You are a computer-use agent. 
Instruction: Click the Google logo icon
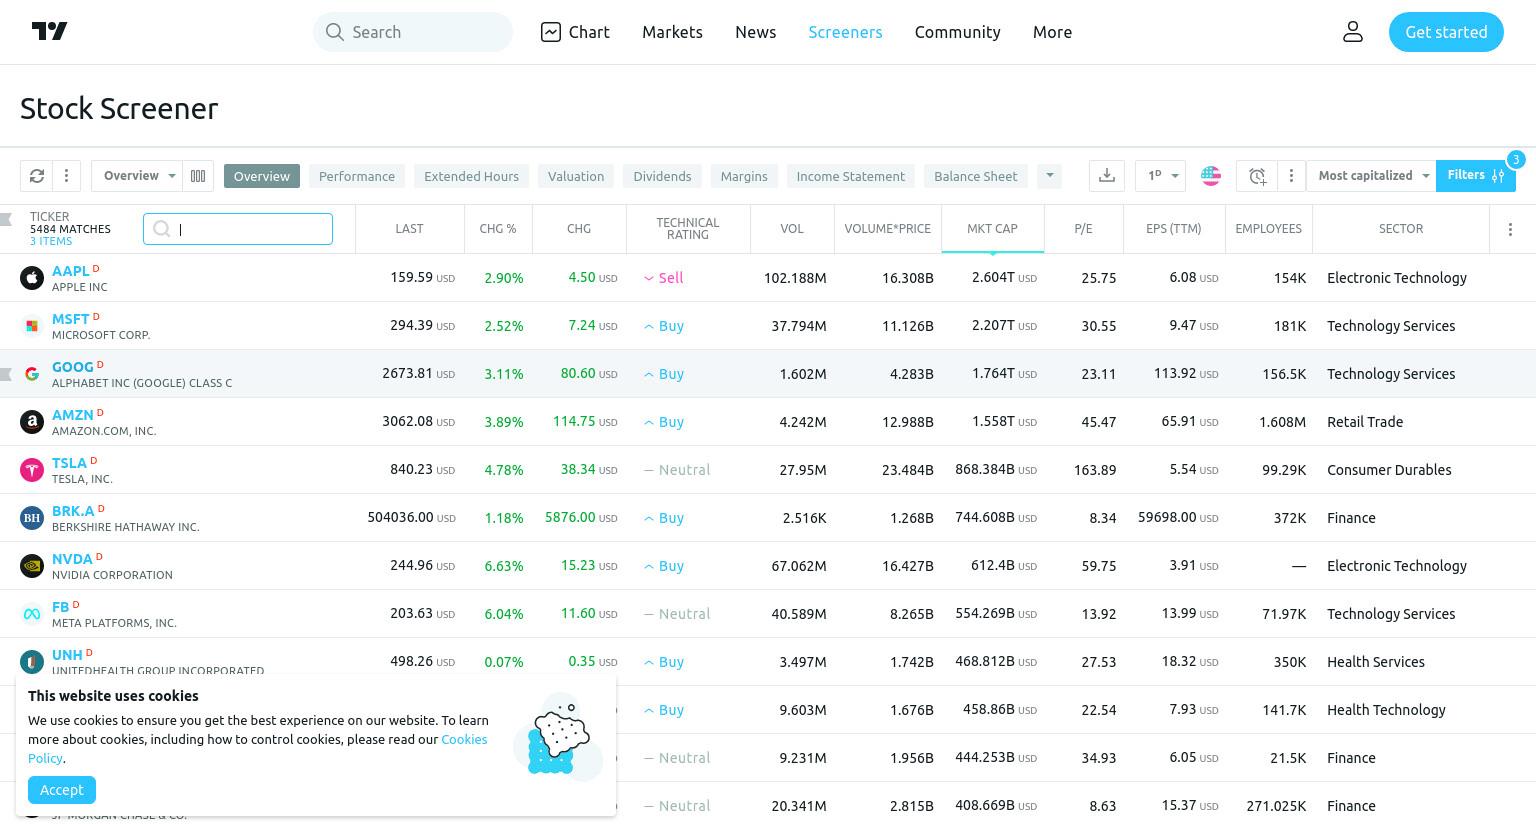click(x=32, y=374)
